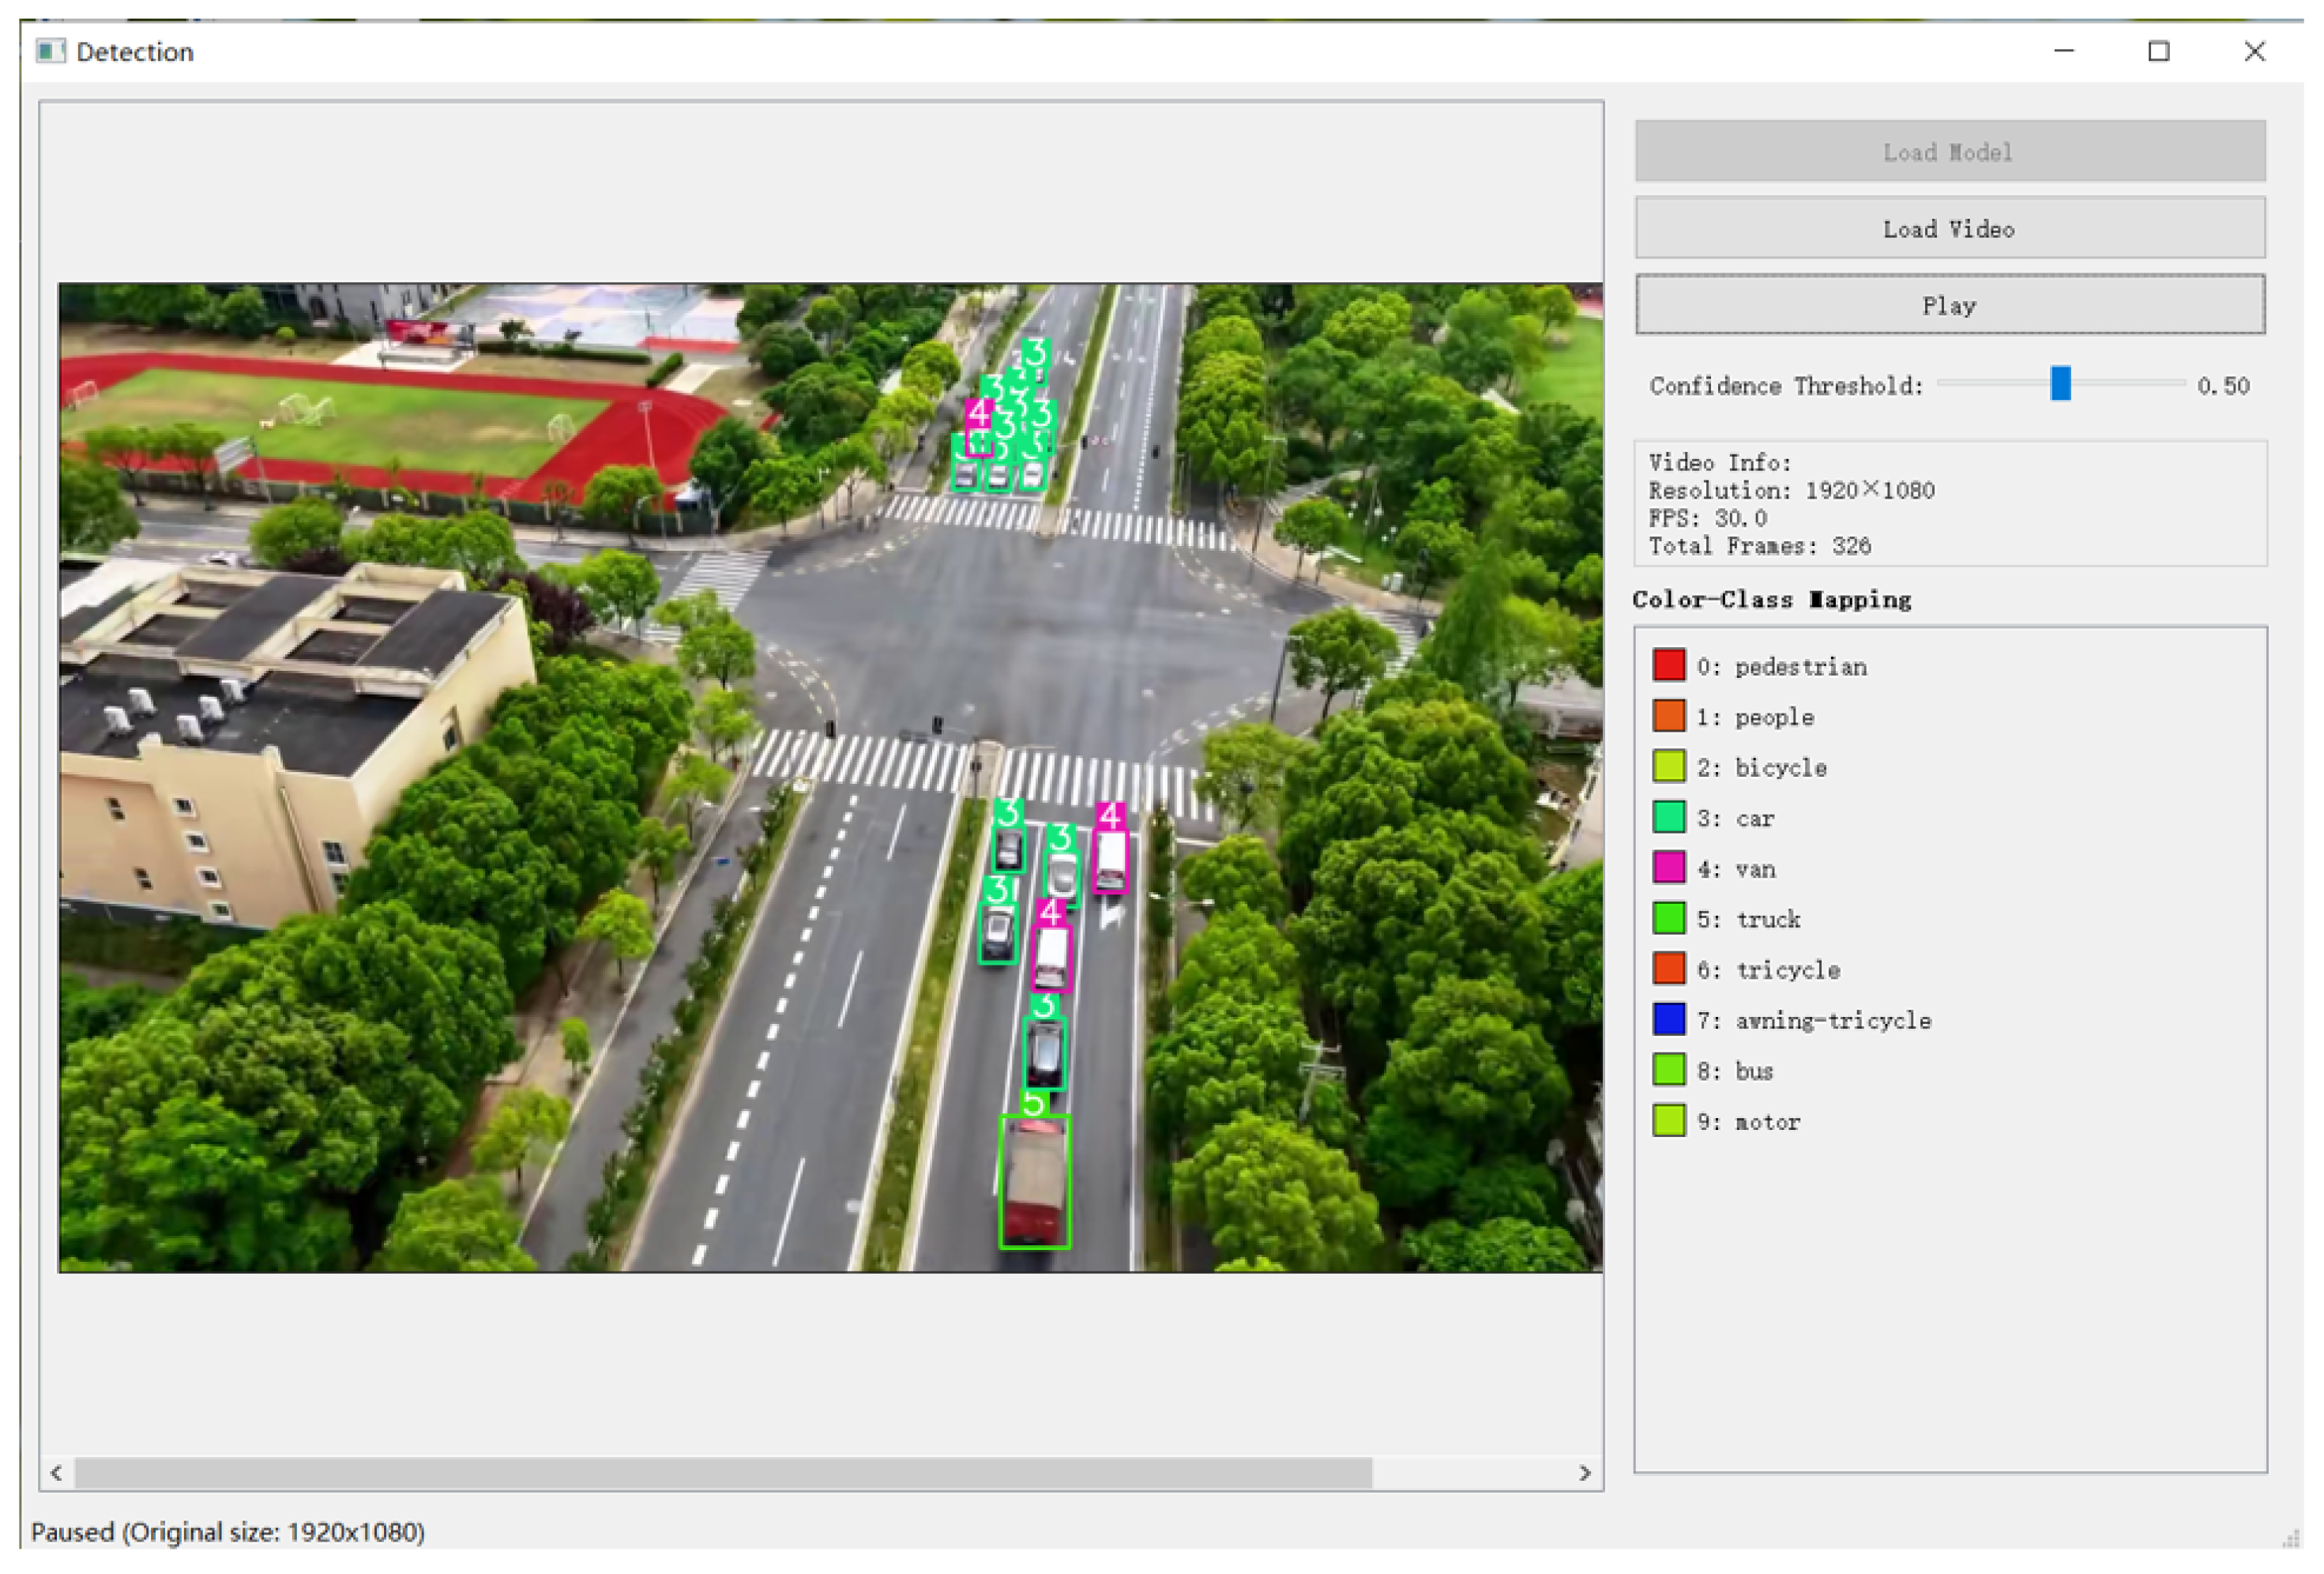The width and height of the screenshot is (2324, 1574).
Task: Click the motor class color swatch
Action: tap(1668, 1120)
